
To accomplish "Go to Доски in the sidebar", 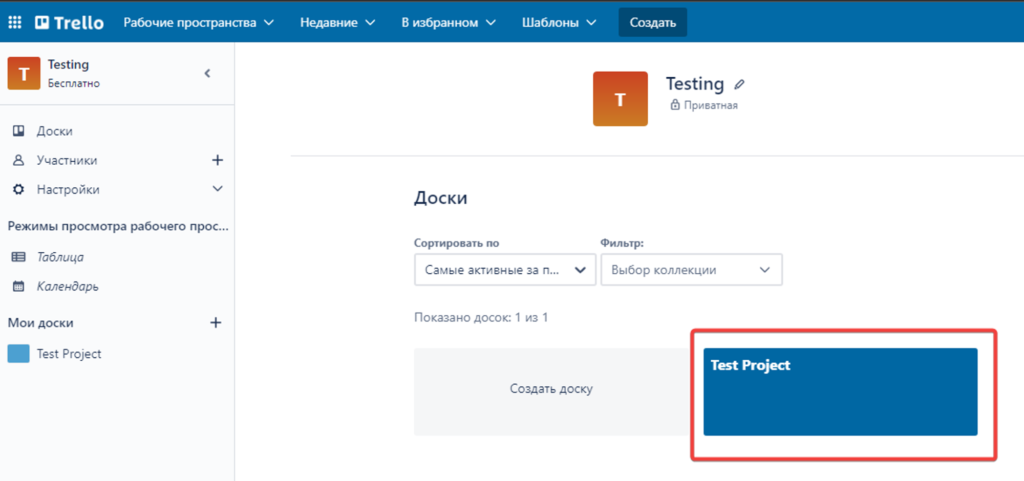I will point(54,131).
